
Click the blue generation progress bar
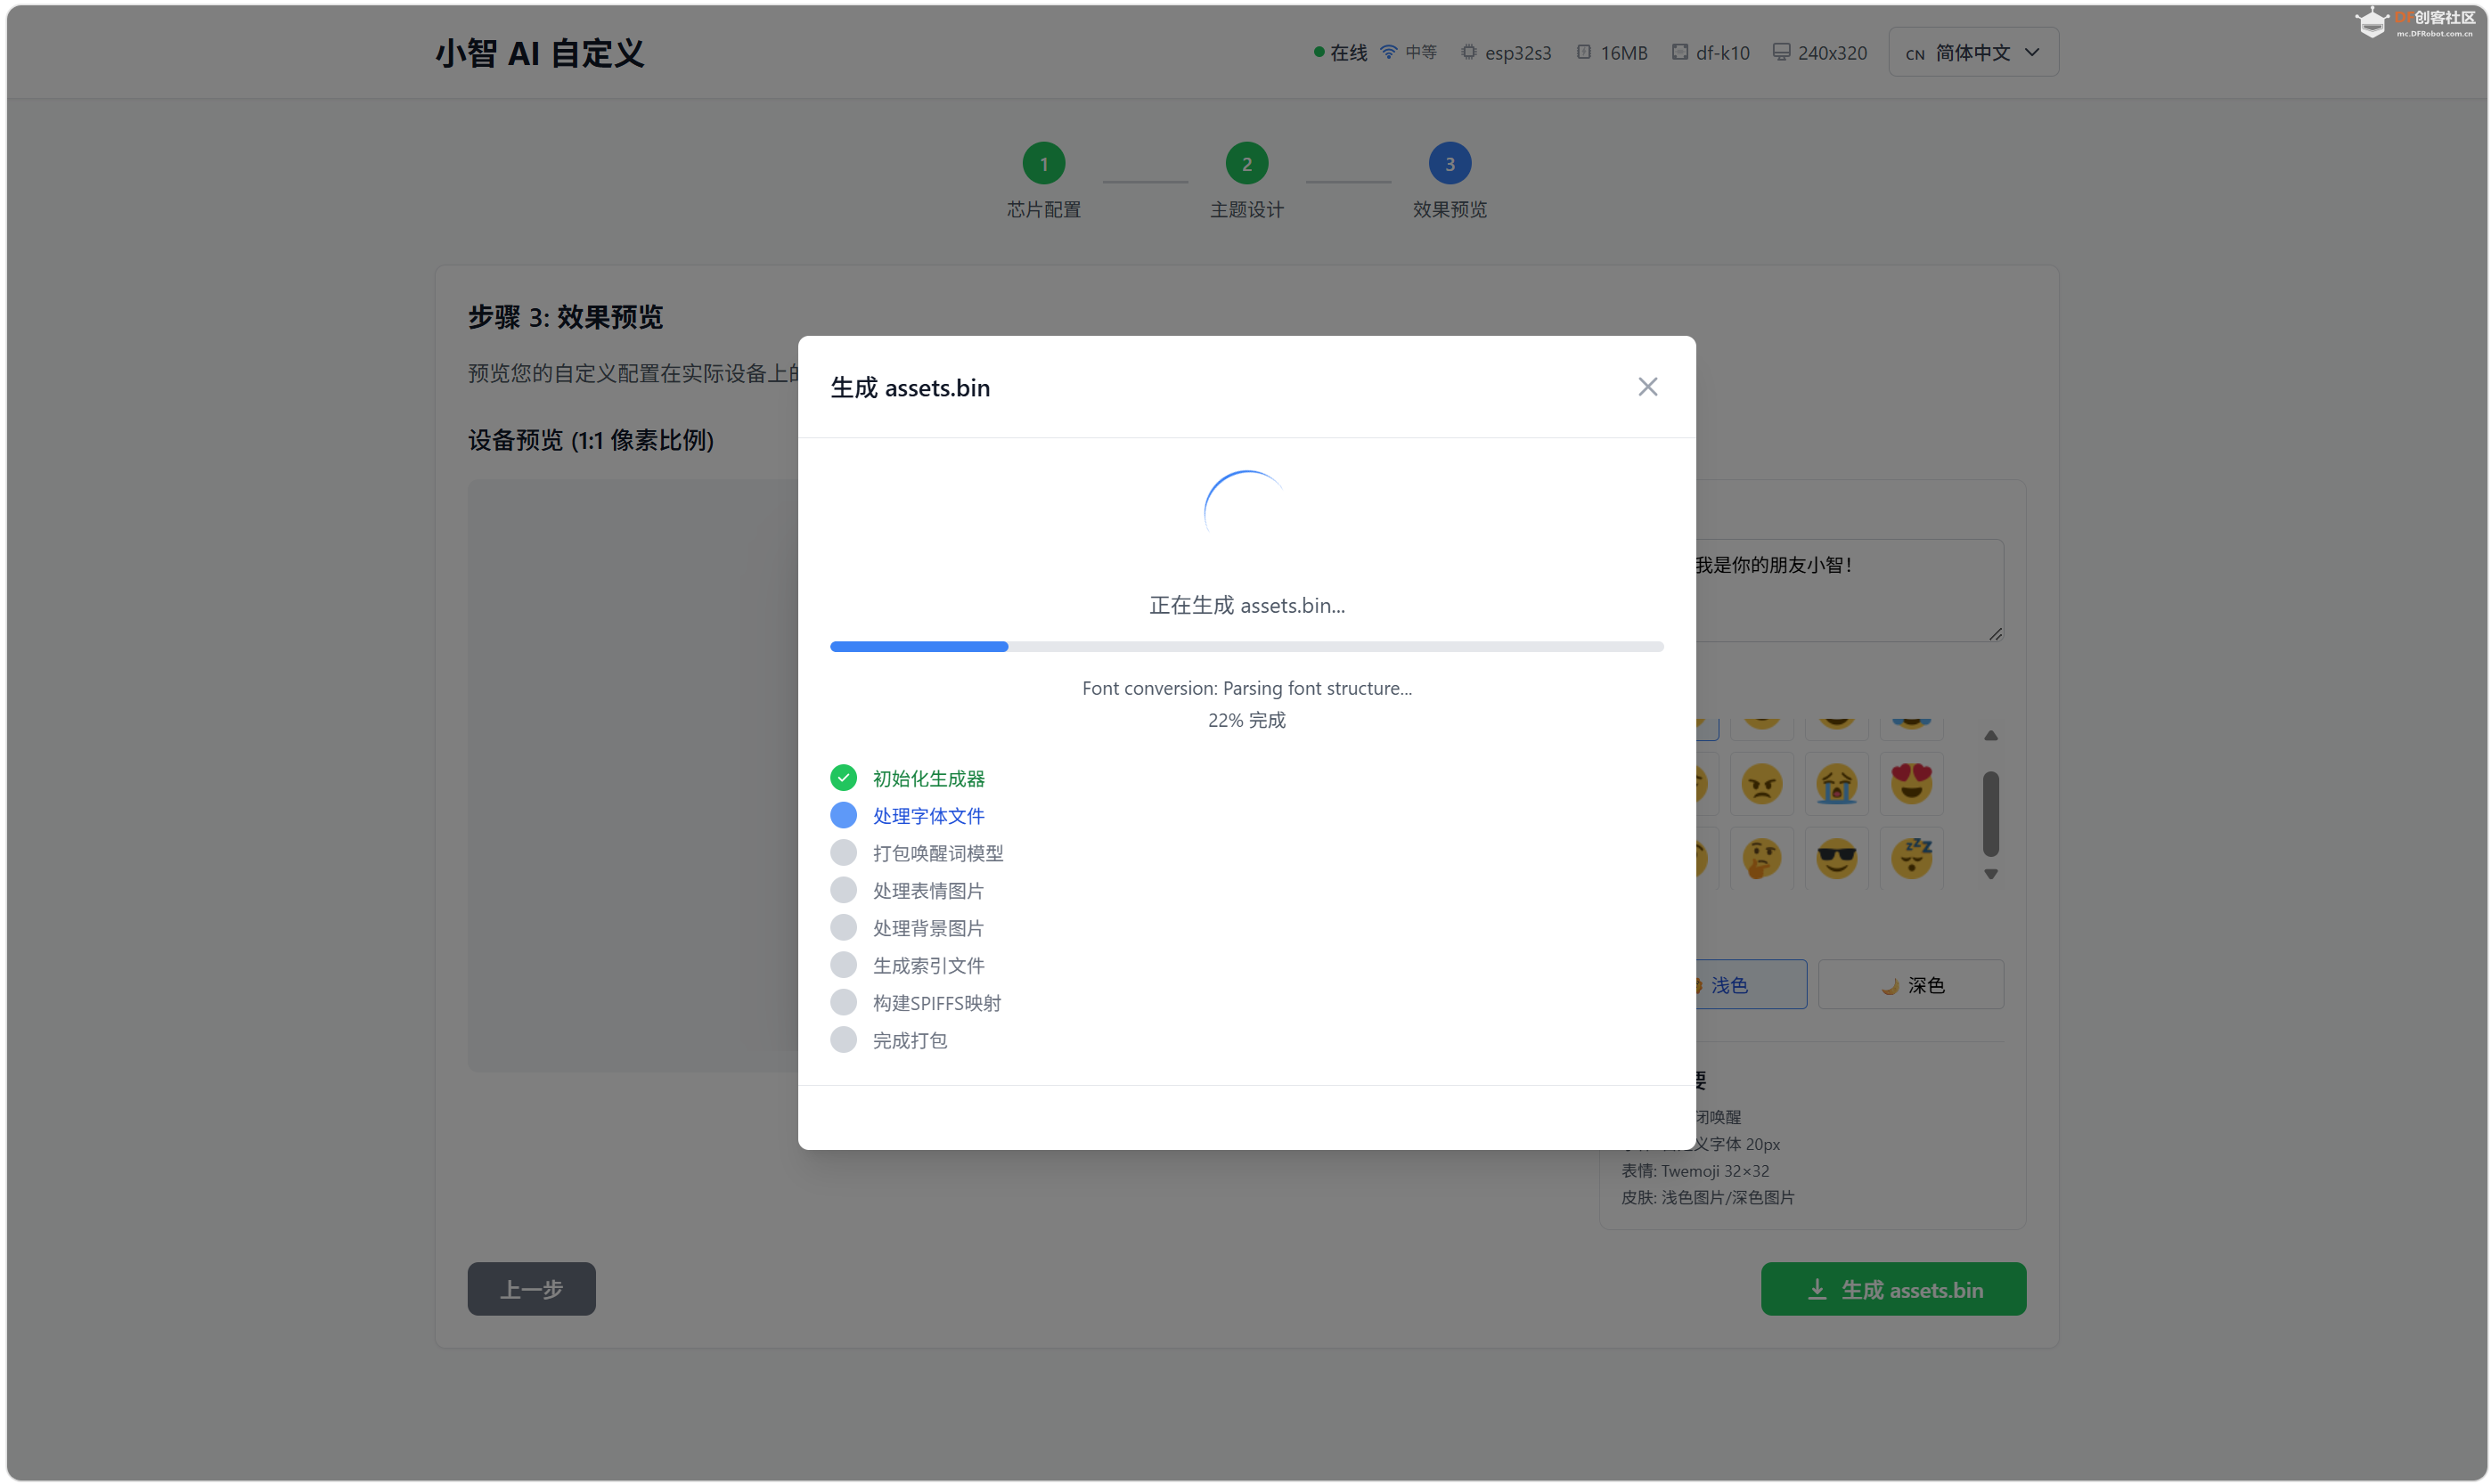pyautogui.click(x=1246, y=647)
